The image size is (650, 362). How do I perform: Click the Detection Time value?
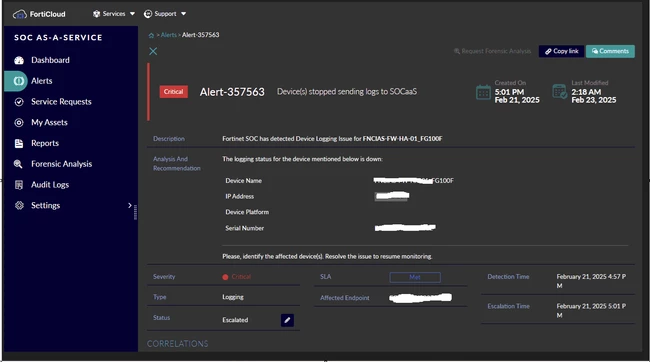[x=592, y=281]
